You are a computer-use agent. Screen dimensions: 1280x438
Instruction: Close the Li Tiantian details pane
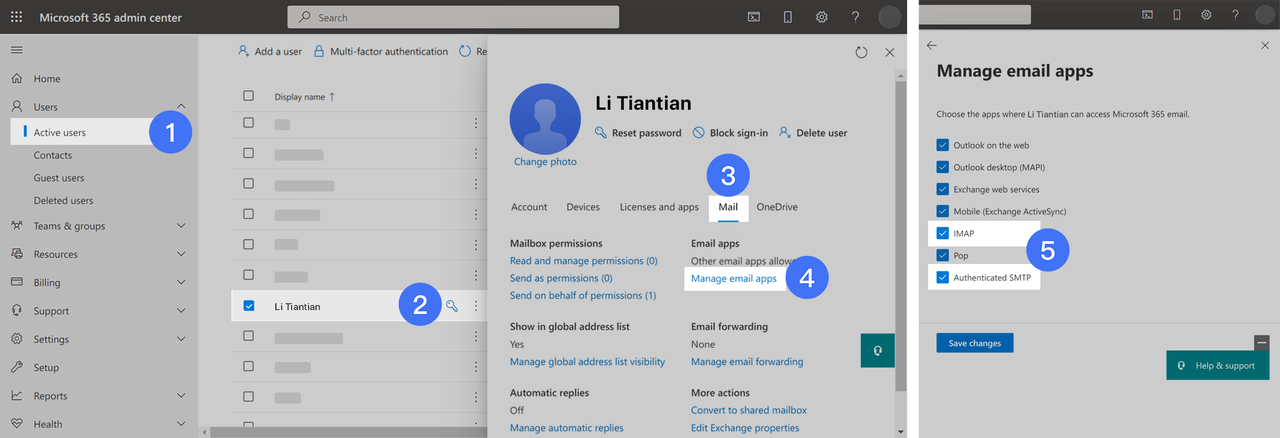(x=889, y=52)
